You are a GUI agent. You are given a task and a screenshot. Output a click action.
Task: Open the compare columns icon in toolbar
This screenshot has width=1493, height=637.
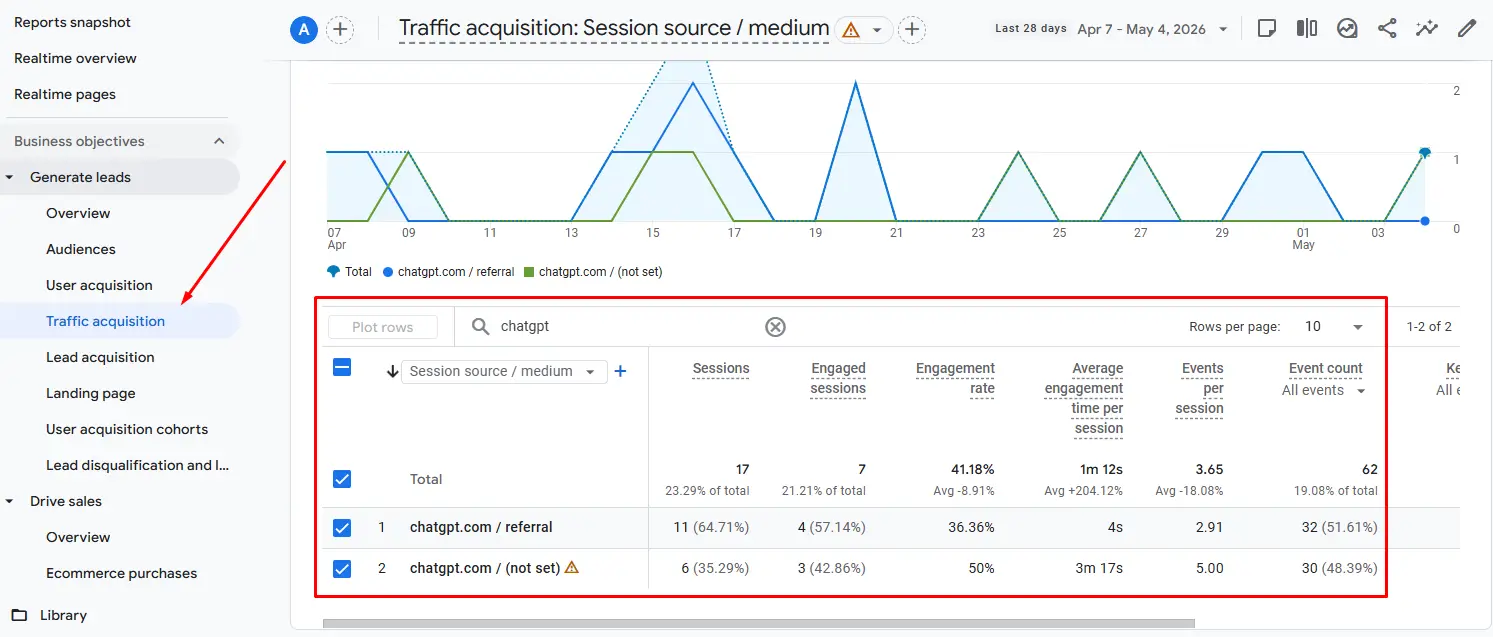(x=1307, y=29)
